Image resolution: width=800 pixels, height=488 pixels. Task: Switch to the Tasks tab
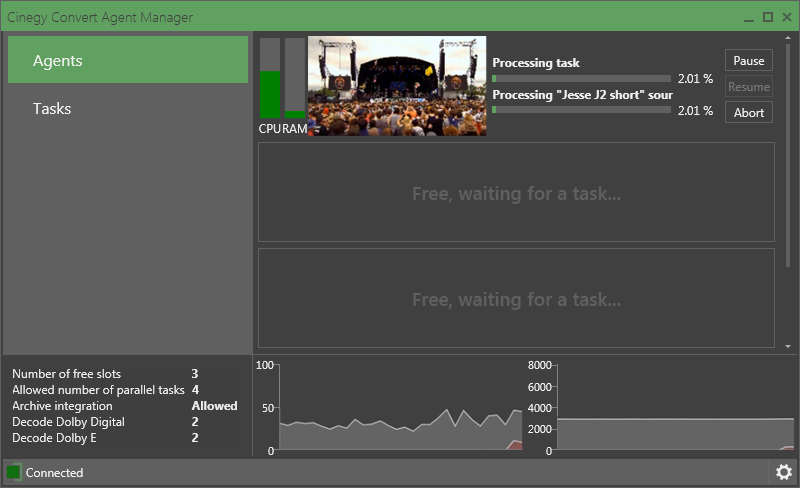click(128, 108)
